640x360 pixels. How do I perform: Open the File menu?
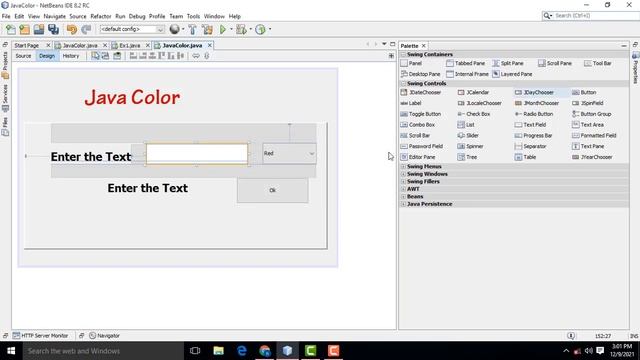tap(6, 16)
